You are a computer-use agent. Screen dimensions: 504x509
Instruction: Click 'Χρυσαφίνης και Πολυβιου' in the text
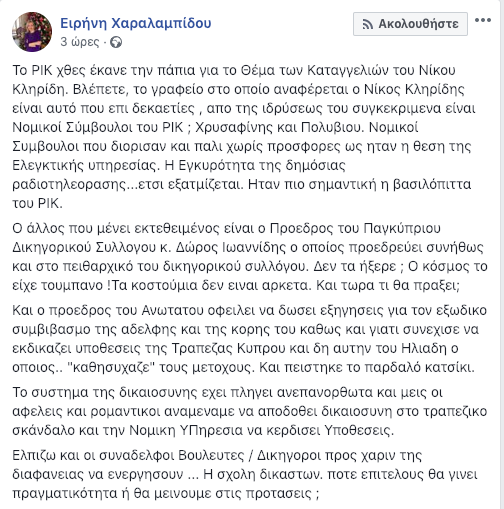pyautogui.click(x=278, y=127)
